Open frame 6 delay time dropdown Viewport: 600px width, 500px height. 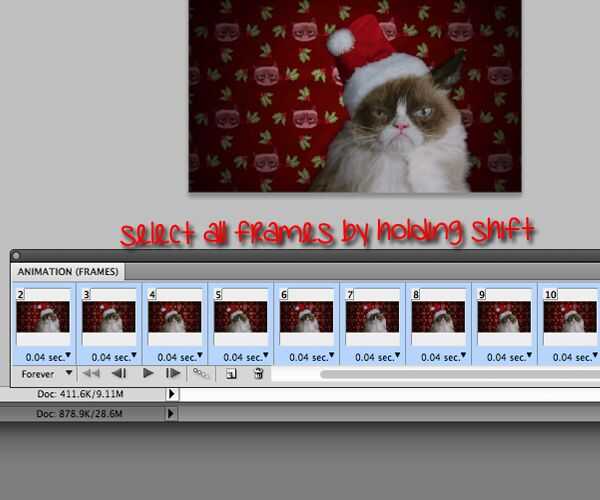click(x=311, y=357)
